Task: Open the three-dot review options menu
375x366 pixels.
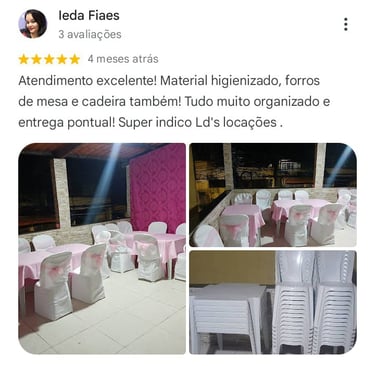Action: 346,24
